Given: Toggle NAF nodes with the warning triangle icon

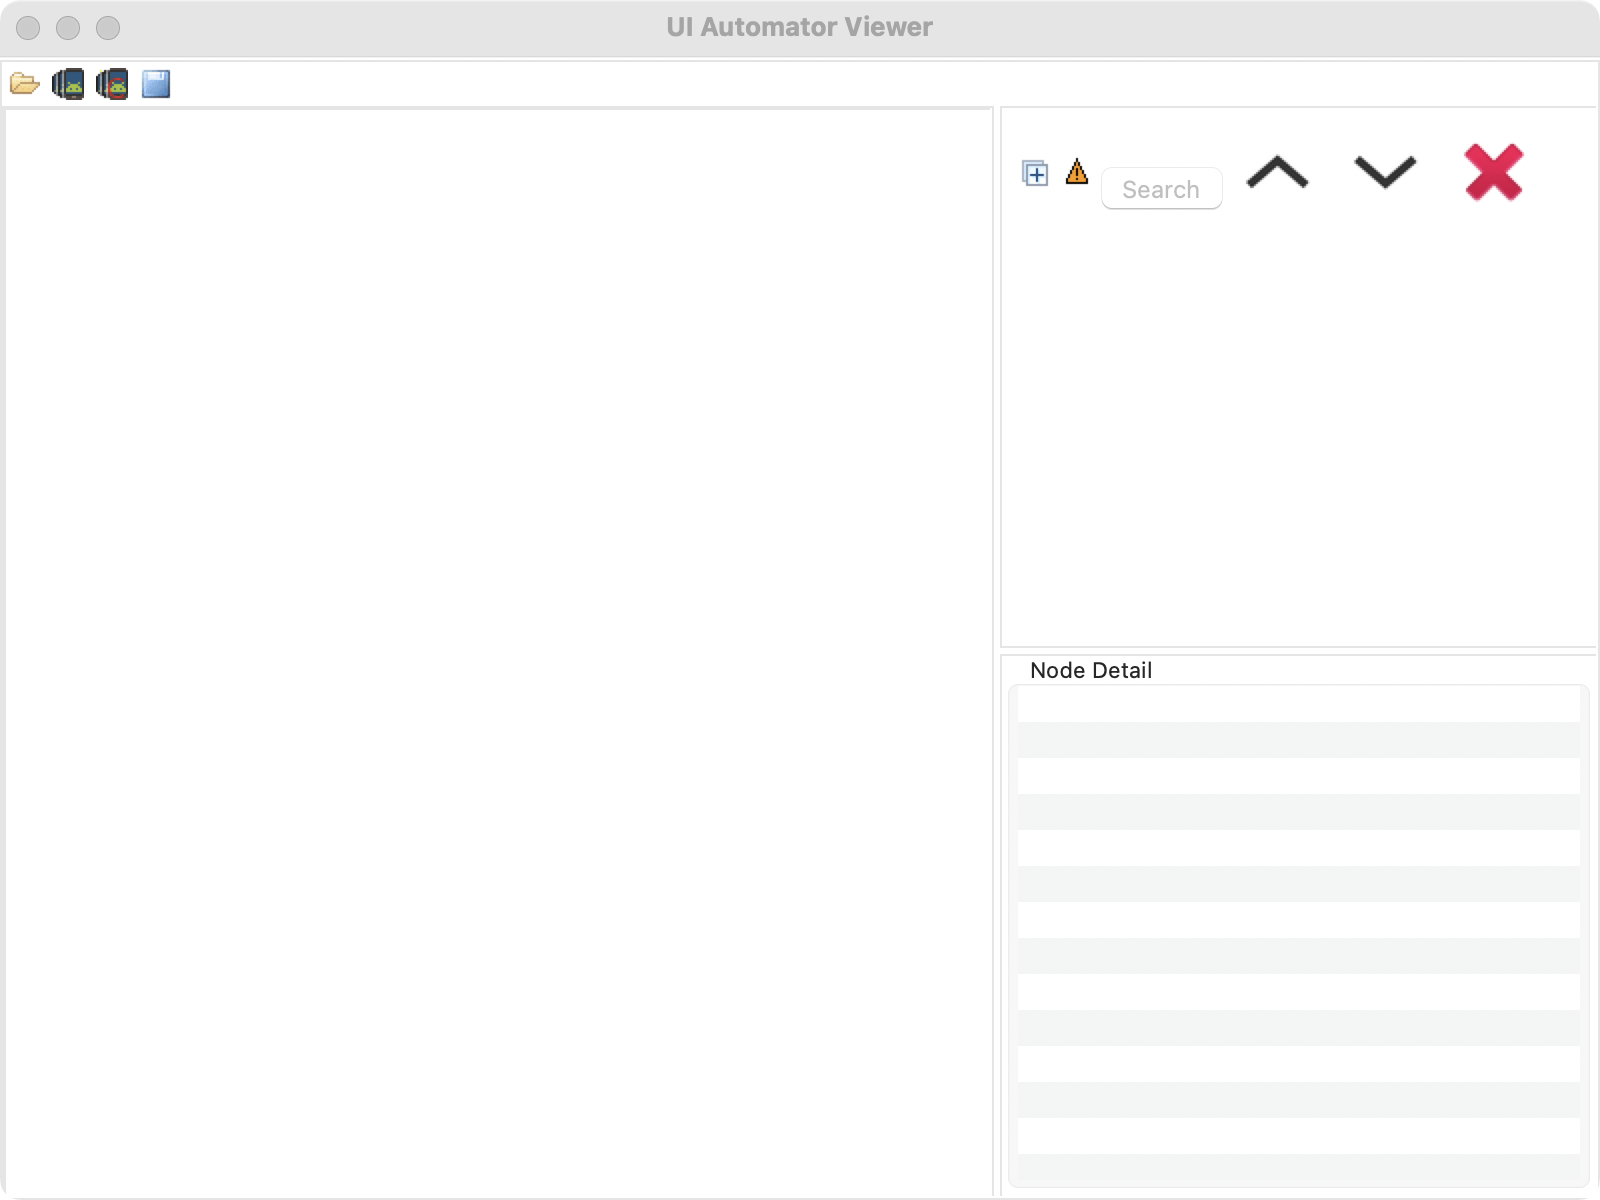Looking at the screenshot, I should point(1077,171).
